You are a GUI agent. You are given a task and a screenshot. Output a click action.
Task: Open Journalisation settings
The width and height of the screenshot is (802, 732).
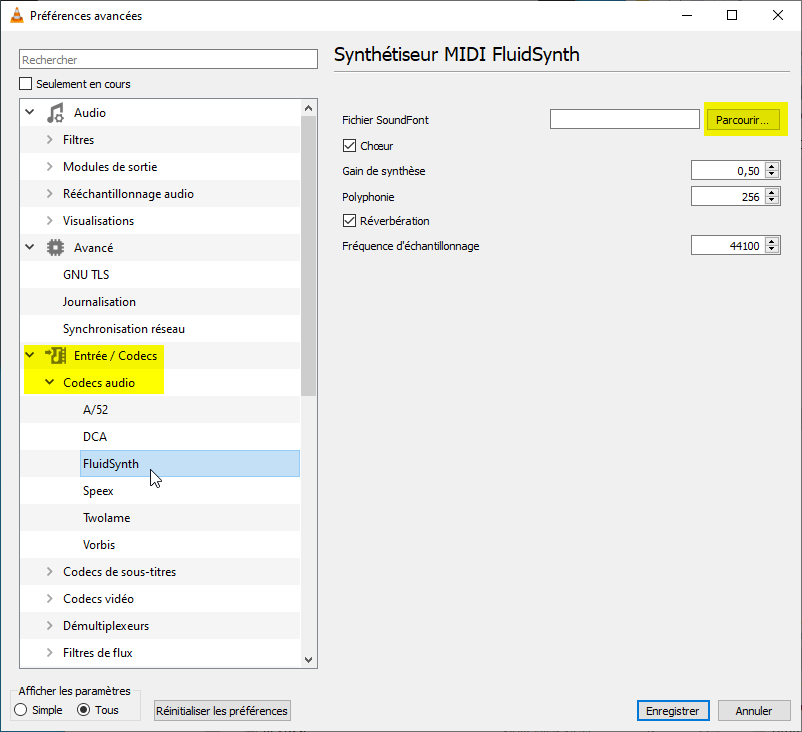(x=99, y=302)
